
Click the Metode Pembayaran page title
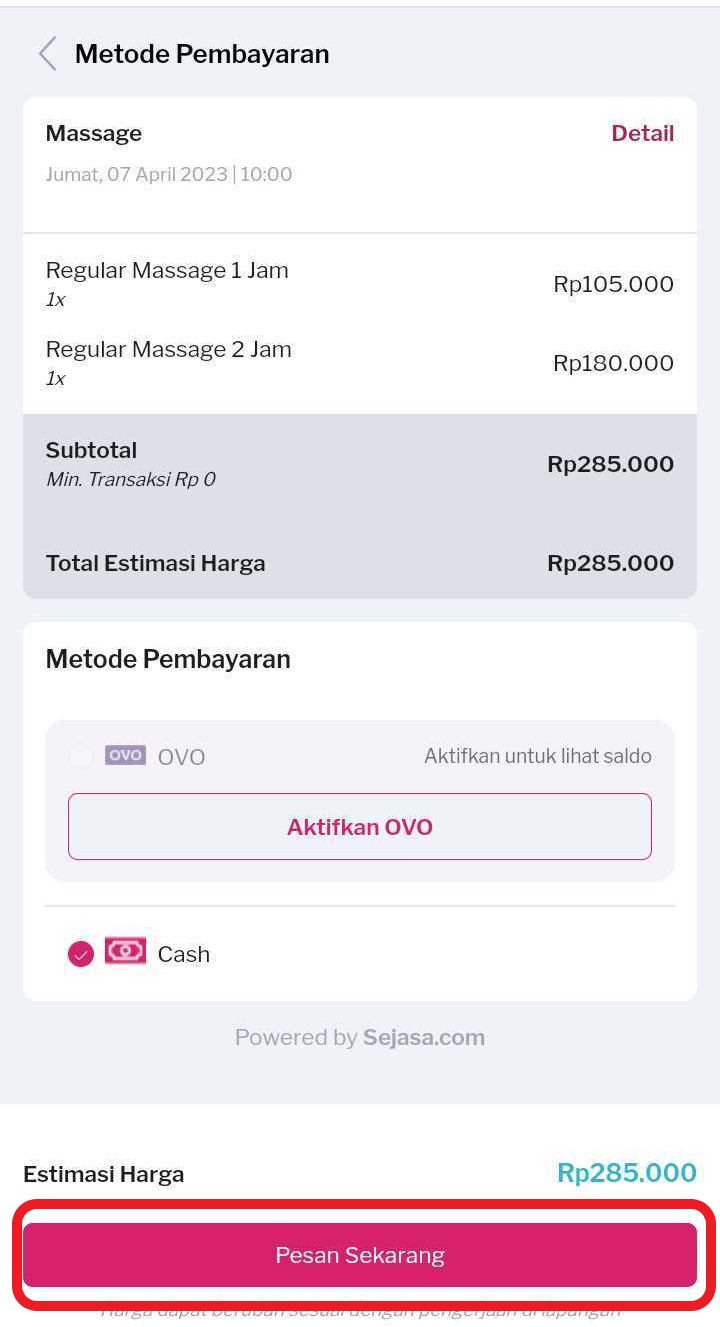click(202, 54)
